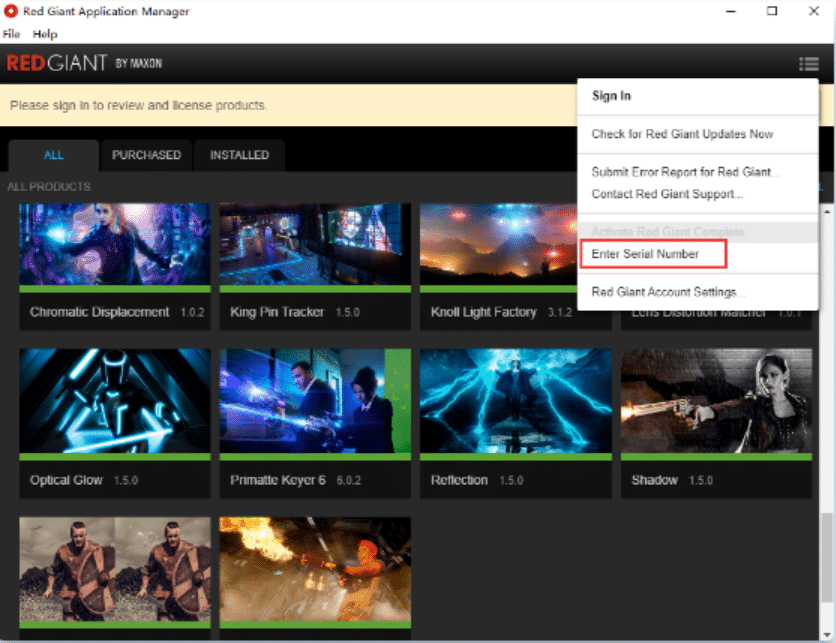Open the Help menu
The height and width of the screenshot is (643, 836).
coord(45,34)
